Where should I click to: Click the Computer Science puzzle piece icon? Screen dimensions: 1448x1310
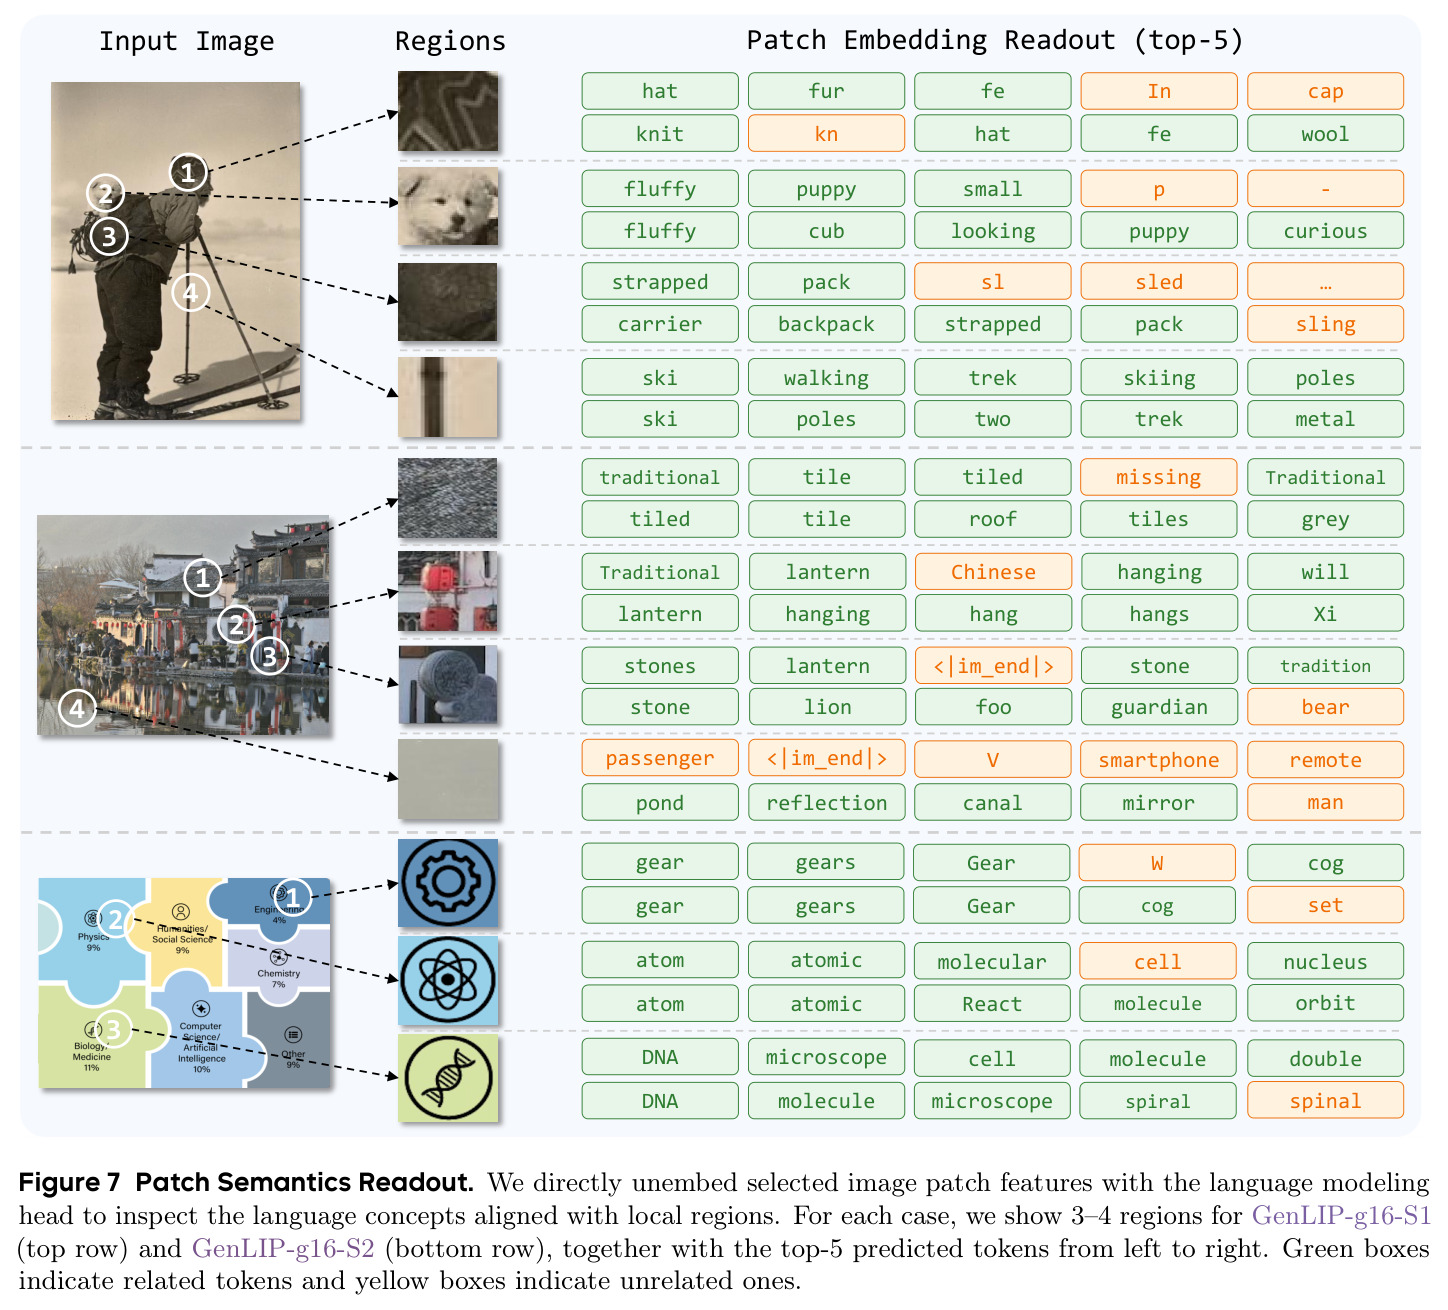click(201, 1009)
